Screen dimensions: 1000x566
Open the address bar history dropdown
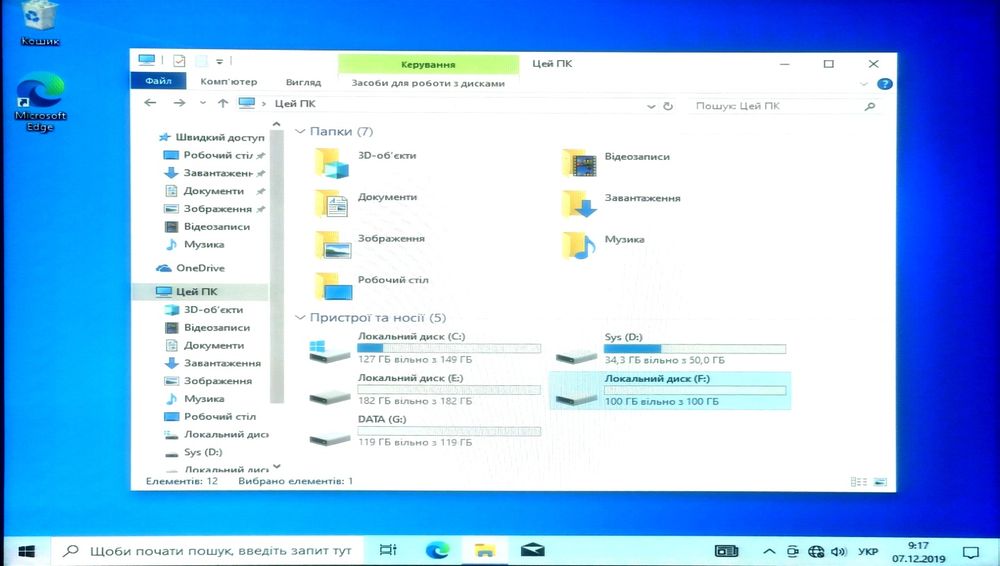click(651, 107)
